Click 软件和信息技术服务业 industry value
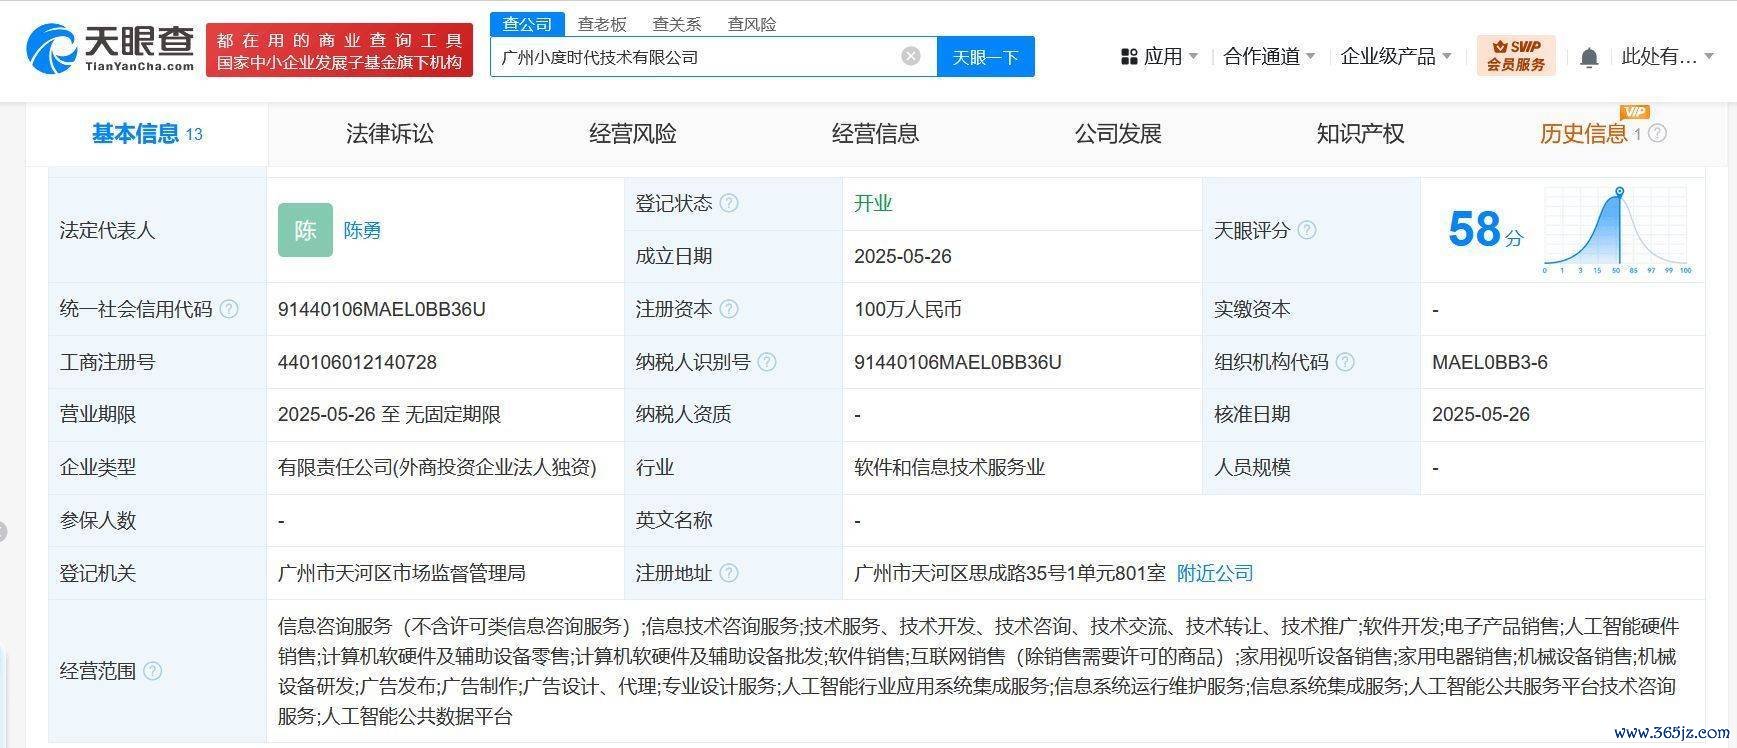 tap(950, 467)
